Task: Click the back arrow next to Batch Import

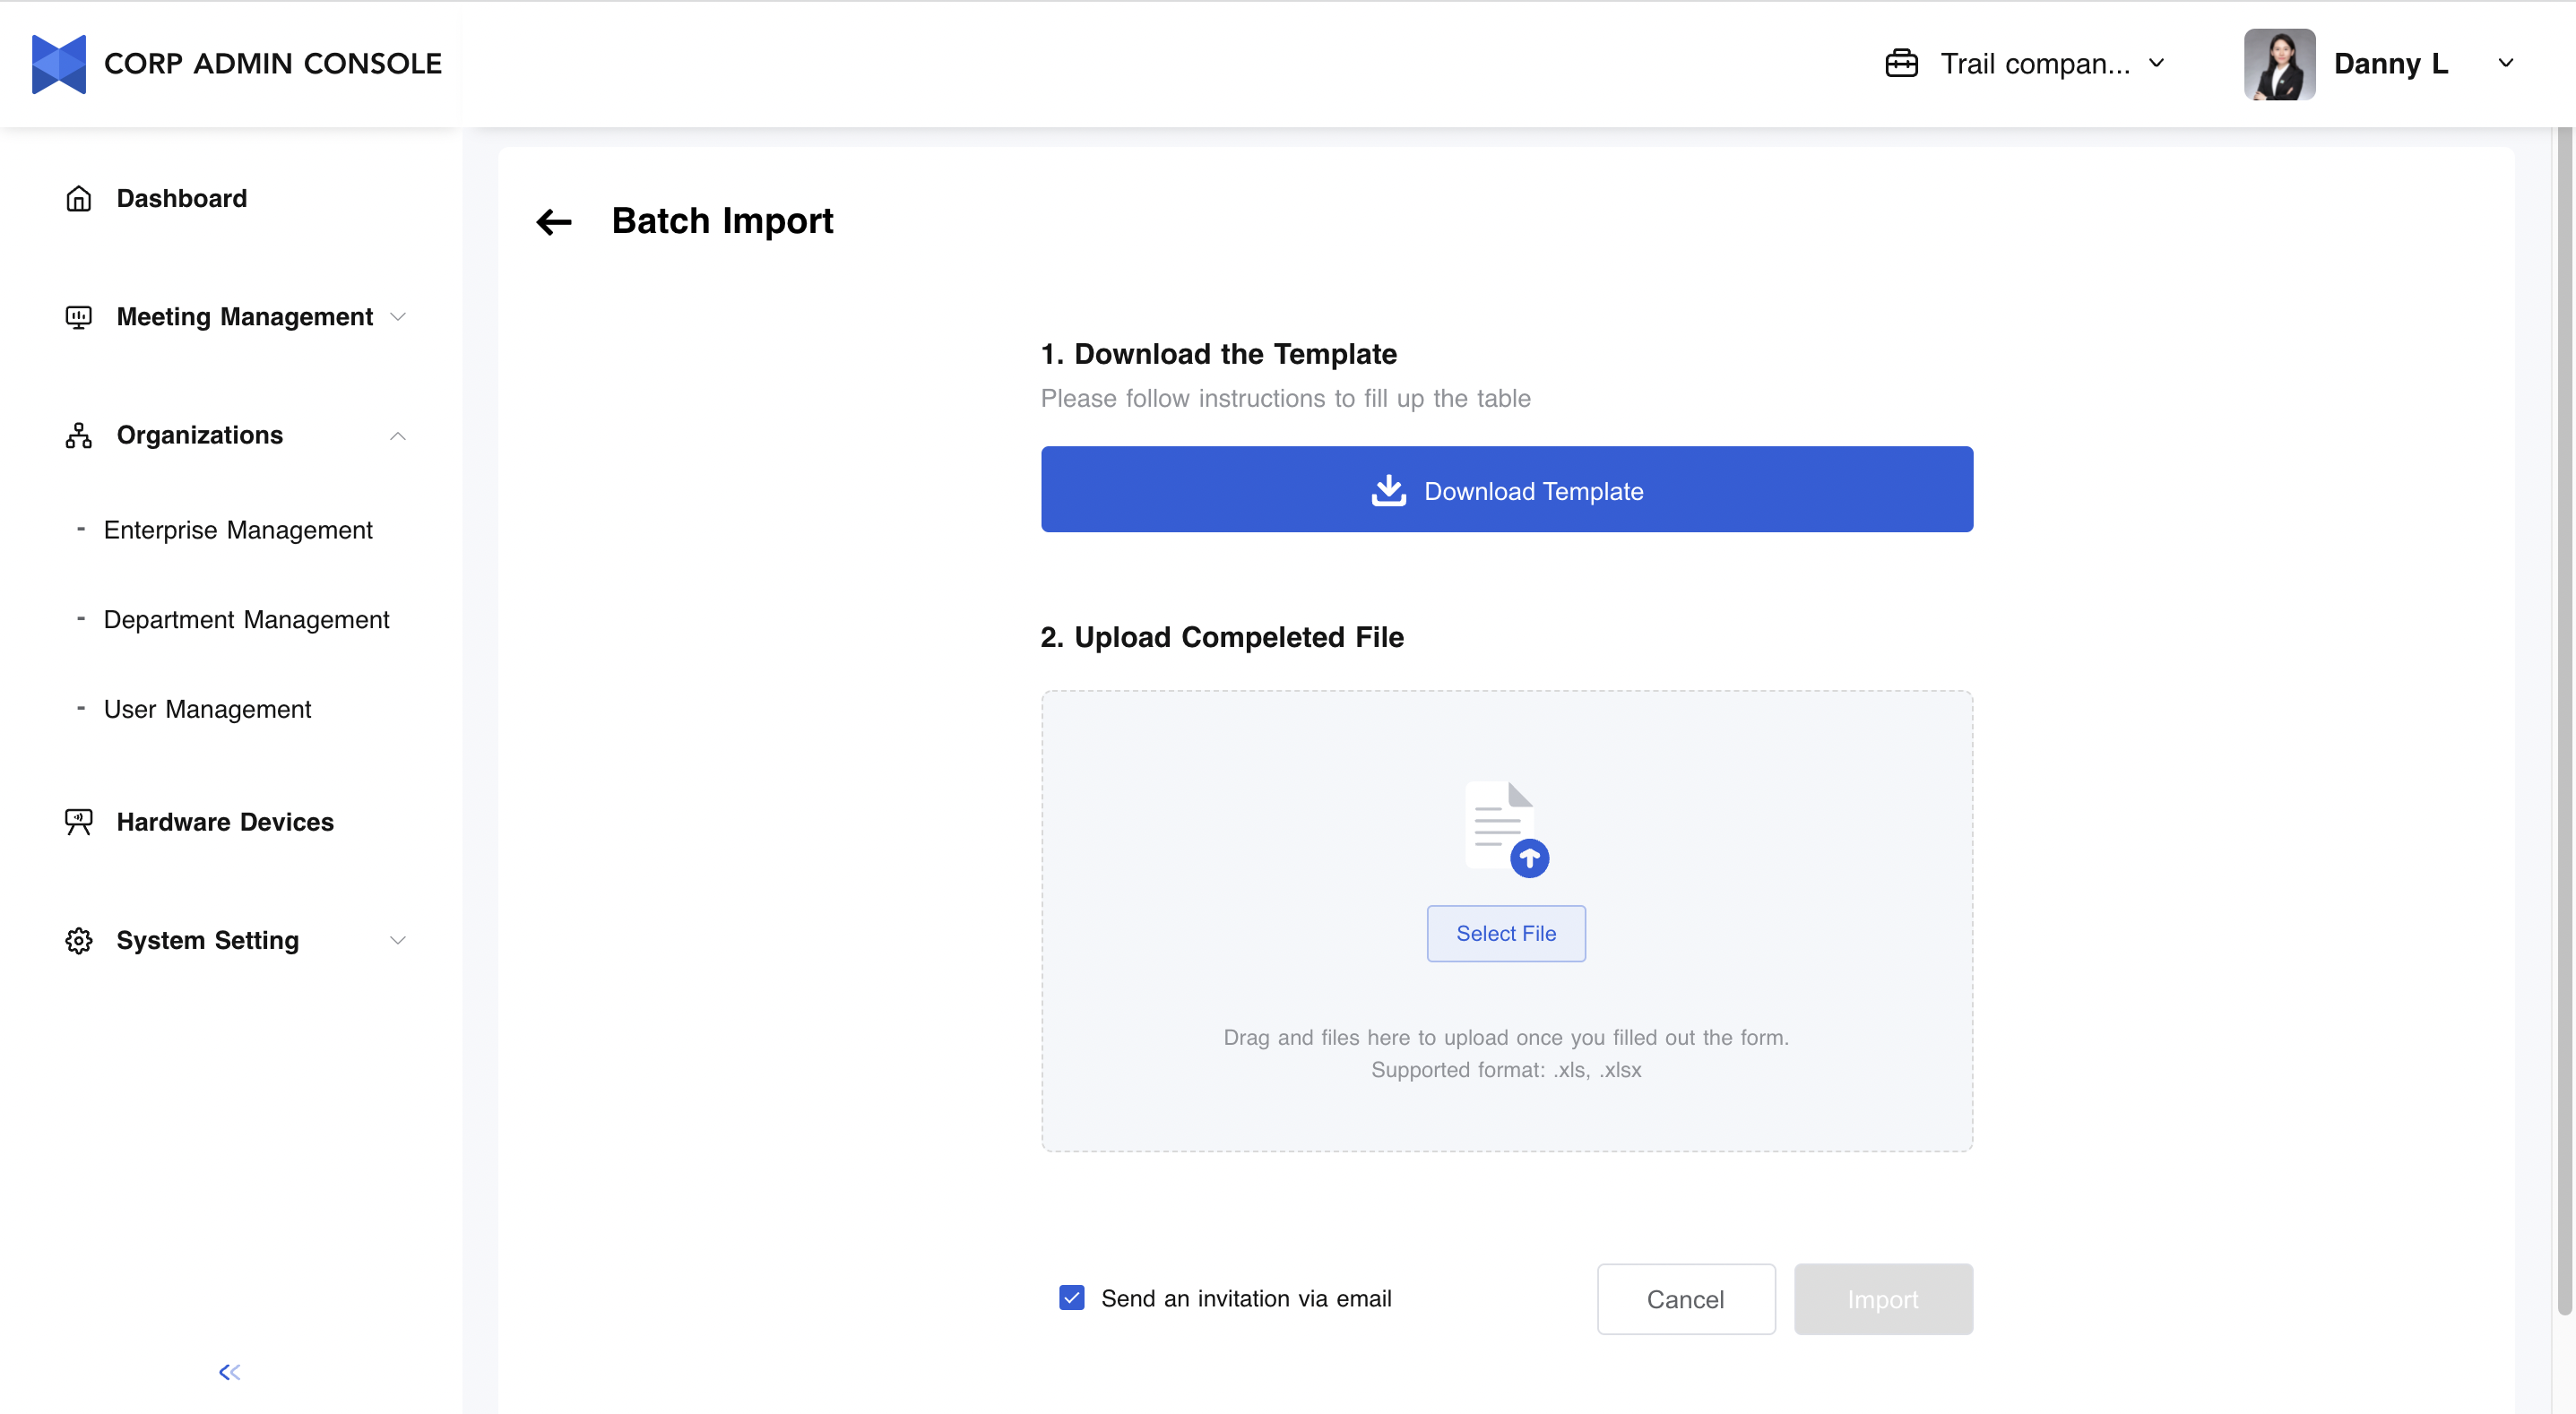Action: [x=554, y=221]
